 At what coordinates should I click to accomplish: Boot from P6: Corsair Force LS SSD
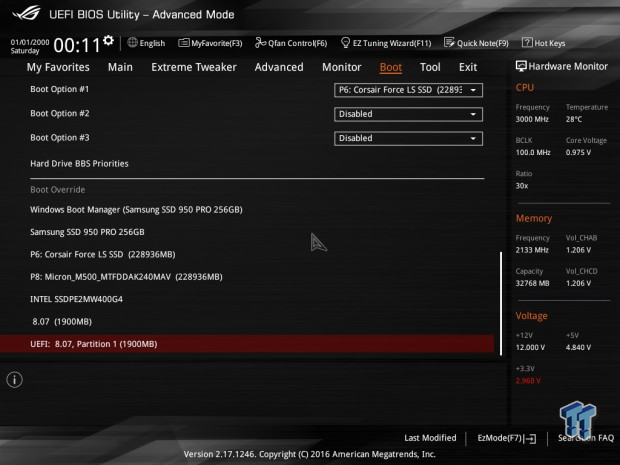pyautogui.click(x=103, y=255)
